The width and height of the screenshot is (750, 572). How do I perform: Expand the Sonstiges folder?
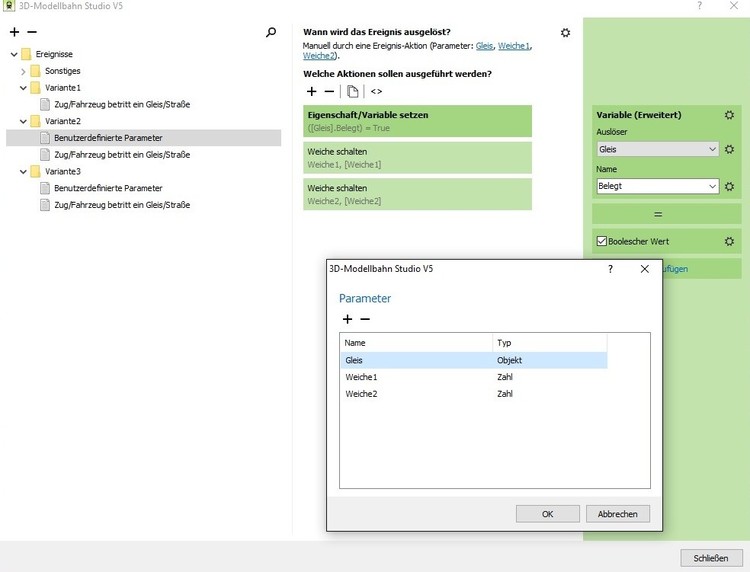(x=23, y=71)
